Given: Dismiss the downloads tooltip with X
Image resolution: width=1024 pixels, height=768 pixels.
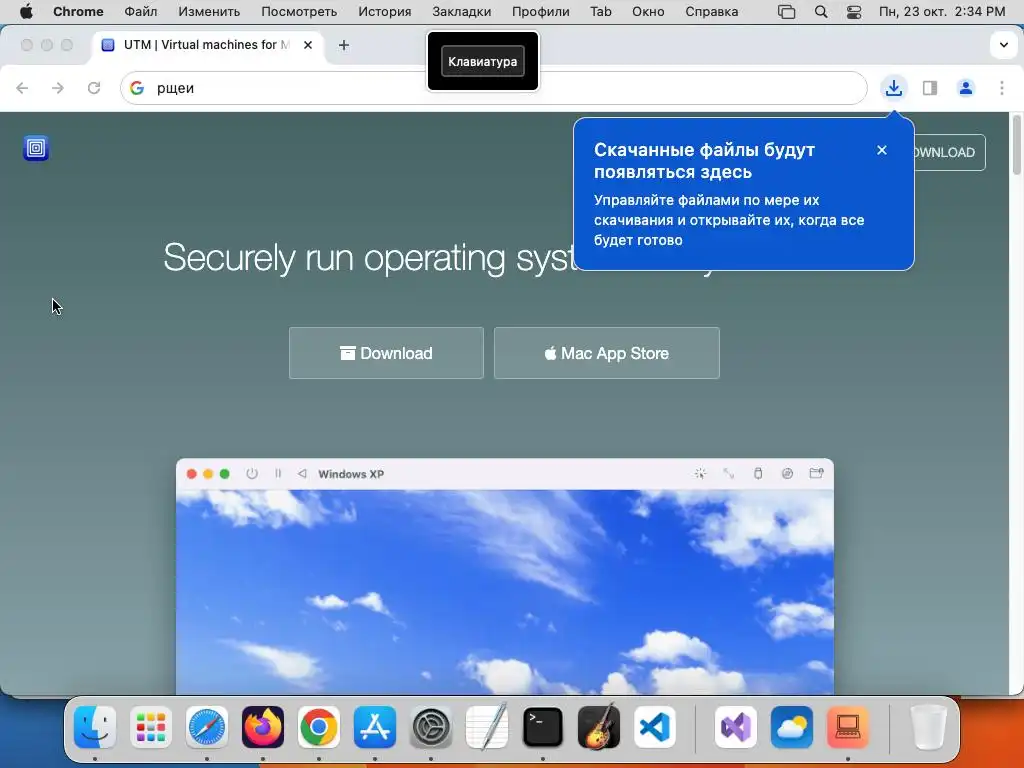Looking at the screenshot, I should coord(882,150).
